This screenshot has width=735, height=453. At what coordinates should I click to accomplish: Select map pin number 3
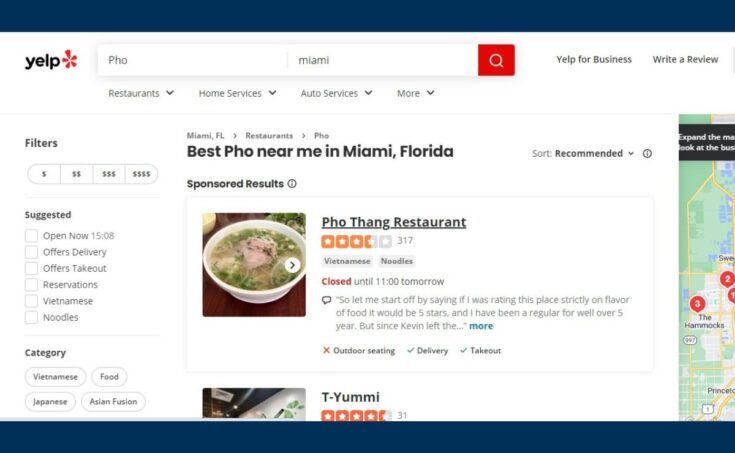(x=697, y=304)
